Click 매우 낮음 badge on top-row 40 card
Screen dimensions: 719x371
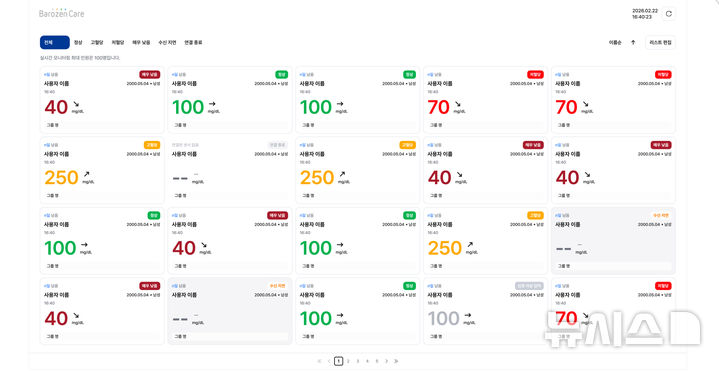149,74
